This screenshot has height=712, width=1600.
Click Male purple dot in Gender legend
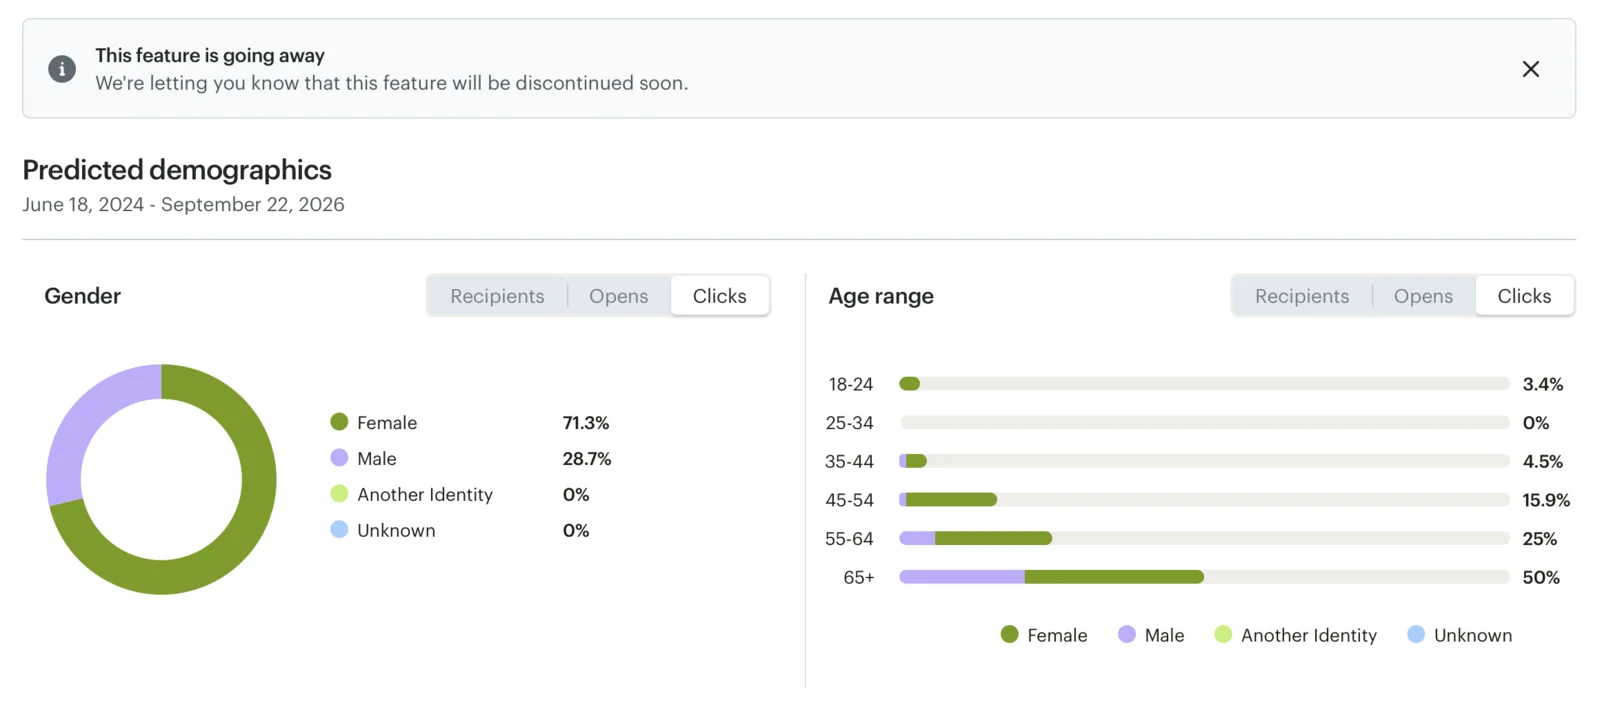coord(339,458)
